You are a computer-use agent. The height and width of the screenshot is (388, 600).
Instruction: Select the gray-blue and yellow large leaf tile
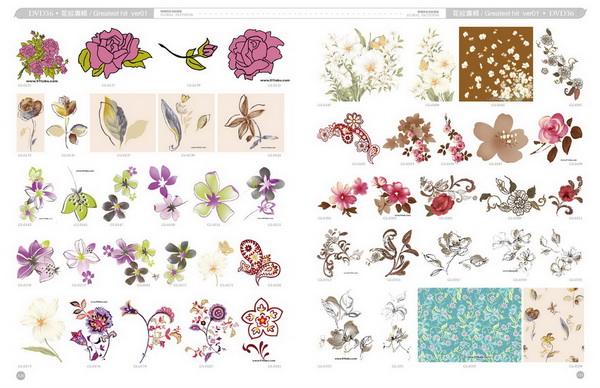point(122,123)
